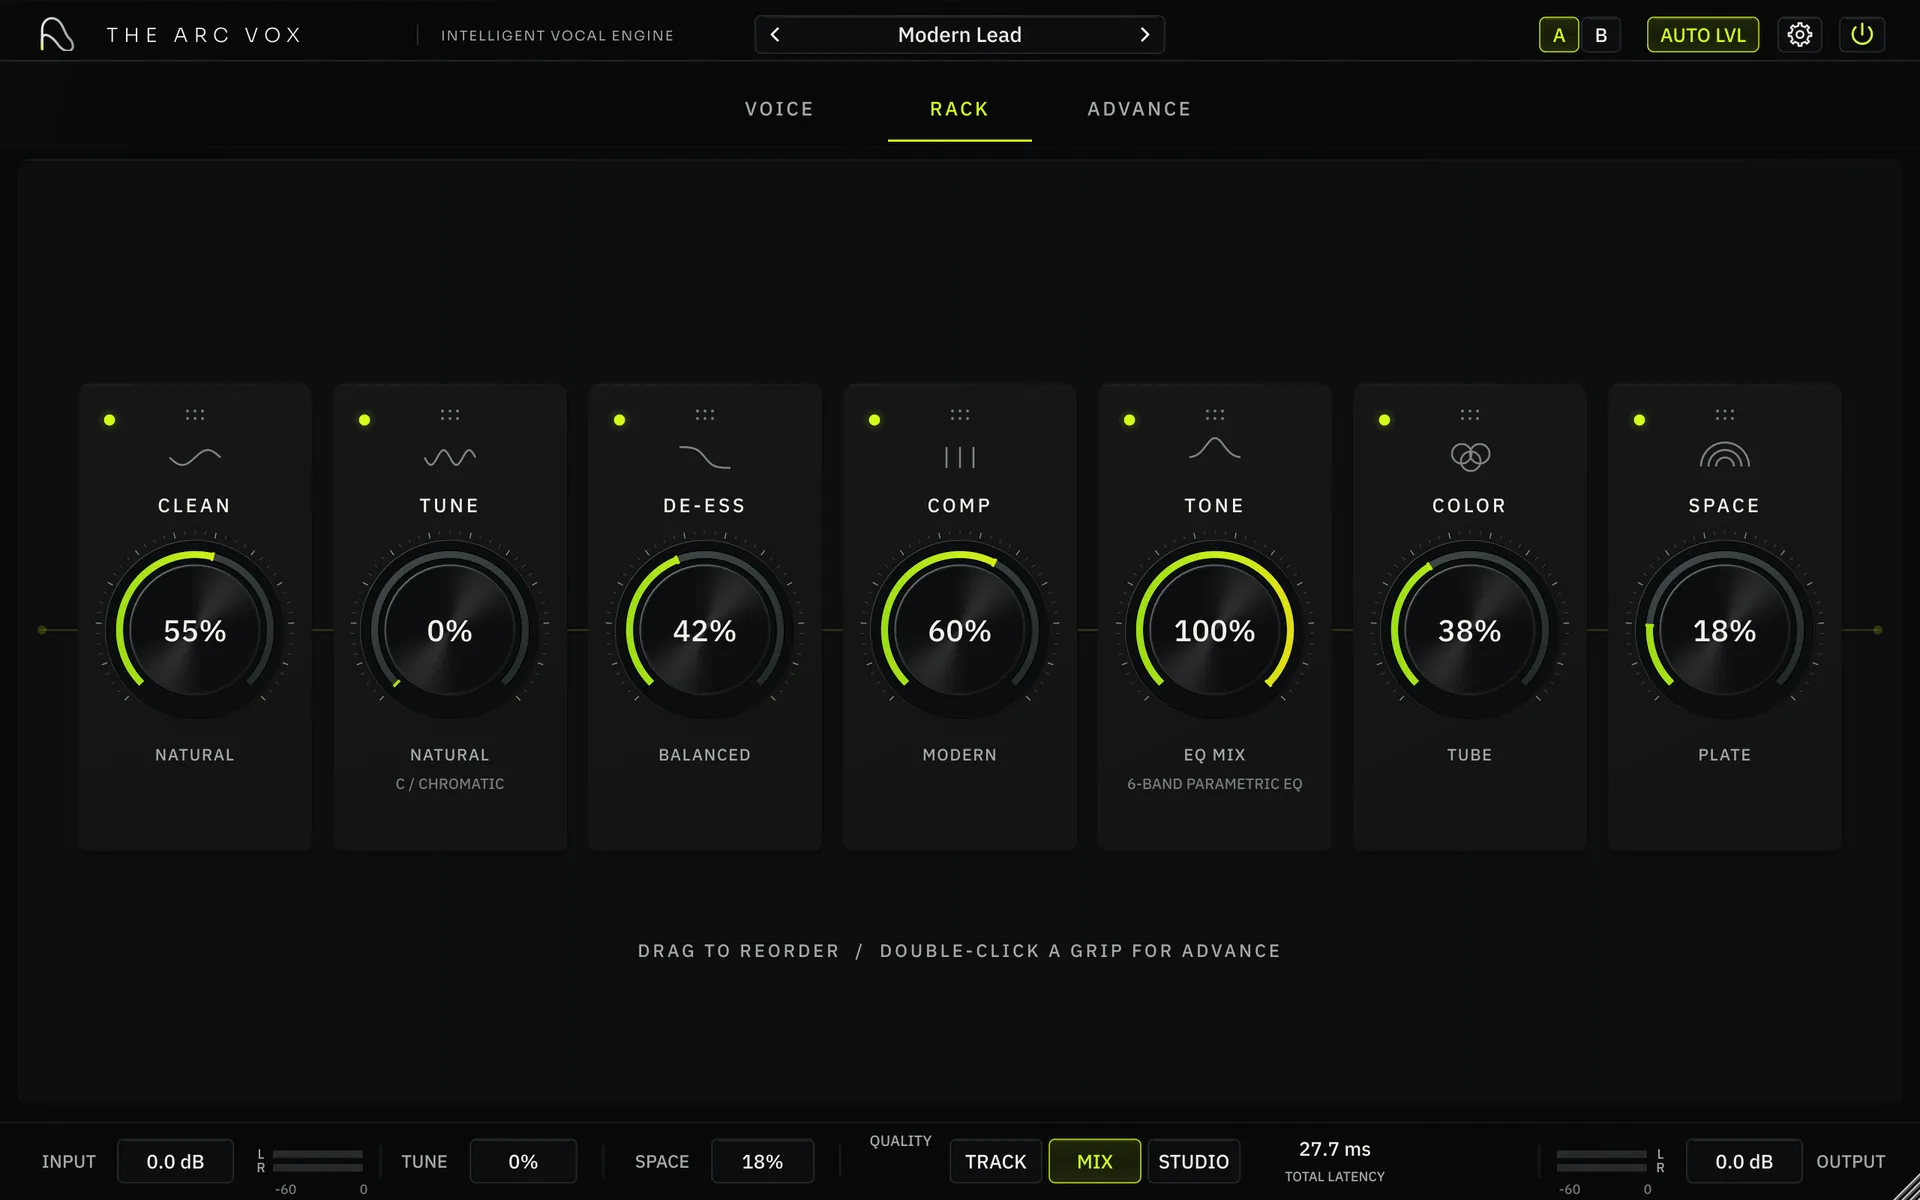The image size is (1920, 1200).
Task: Click the TUNE module drag grip
Action: (x=450, y=414)
